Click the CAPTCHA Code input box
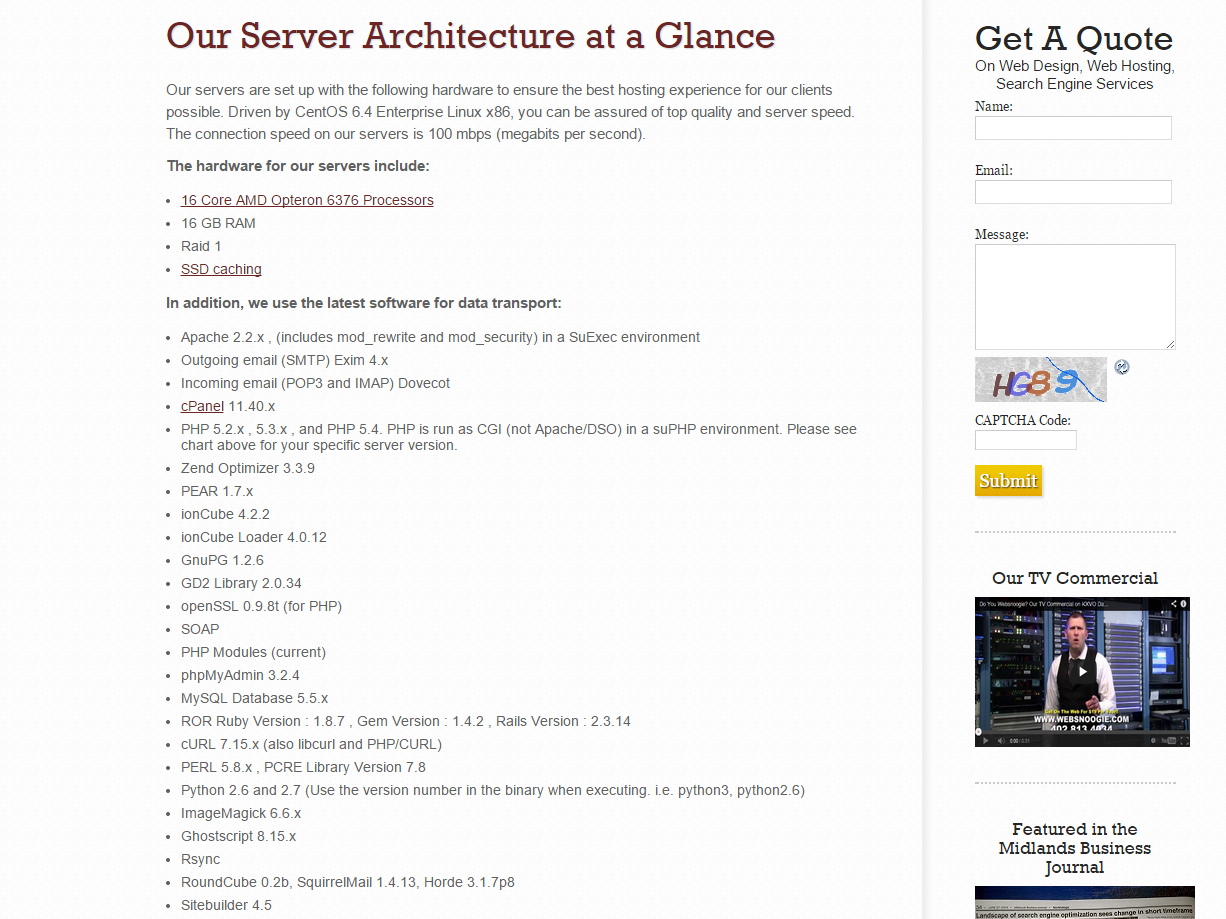The image size is (1226, 919). coord(1025,440)
